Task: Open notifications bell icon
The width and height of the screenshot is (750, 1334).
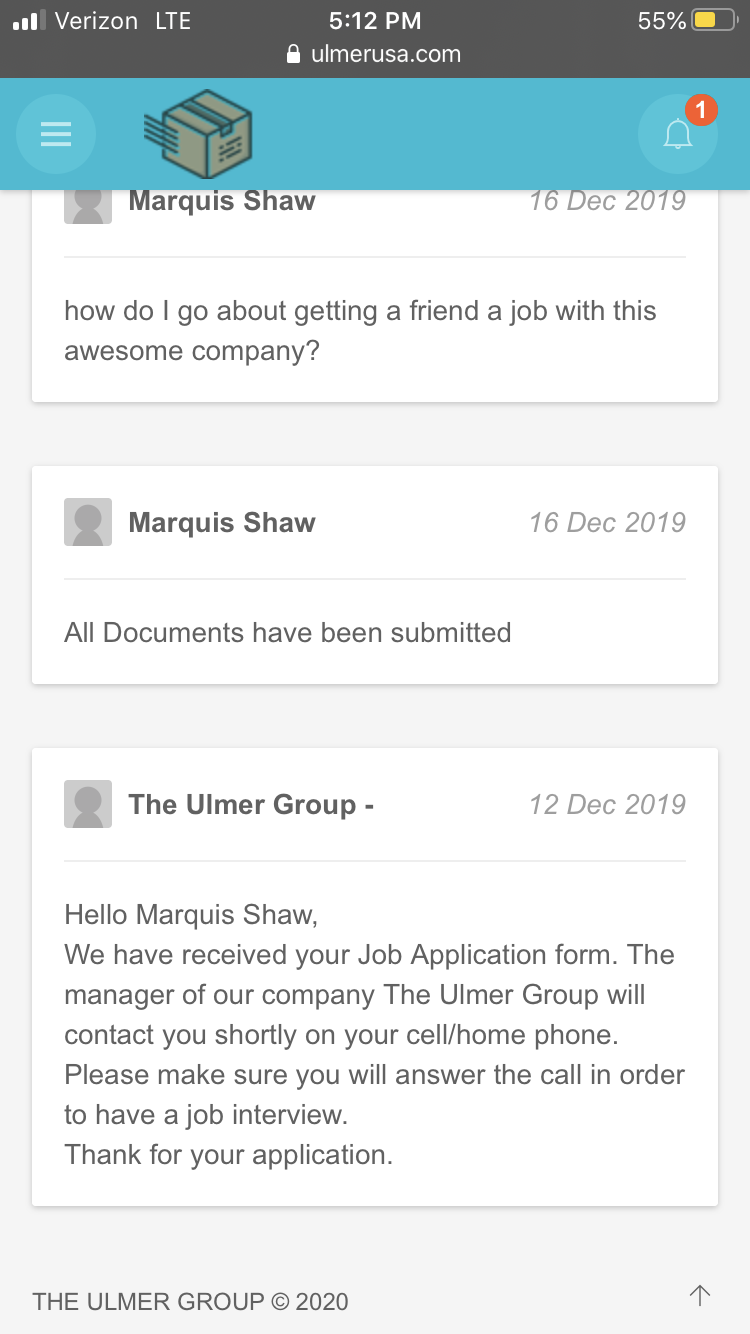Action: (678, 134)
